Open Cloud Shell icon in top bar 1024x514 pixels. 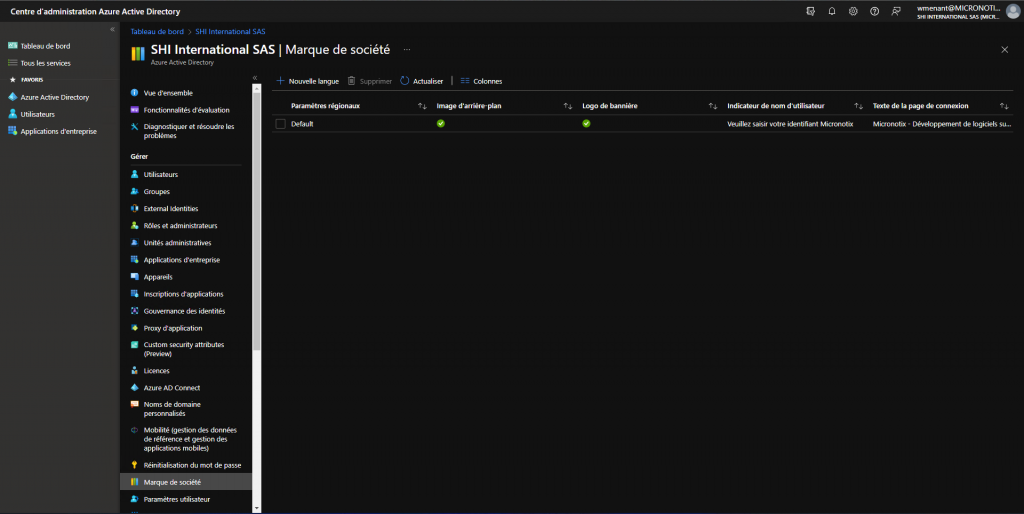pos(810,11)
